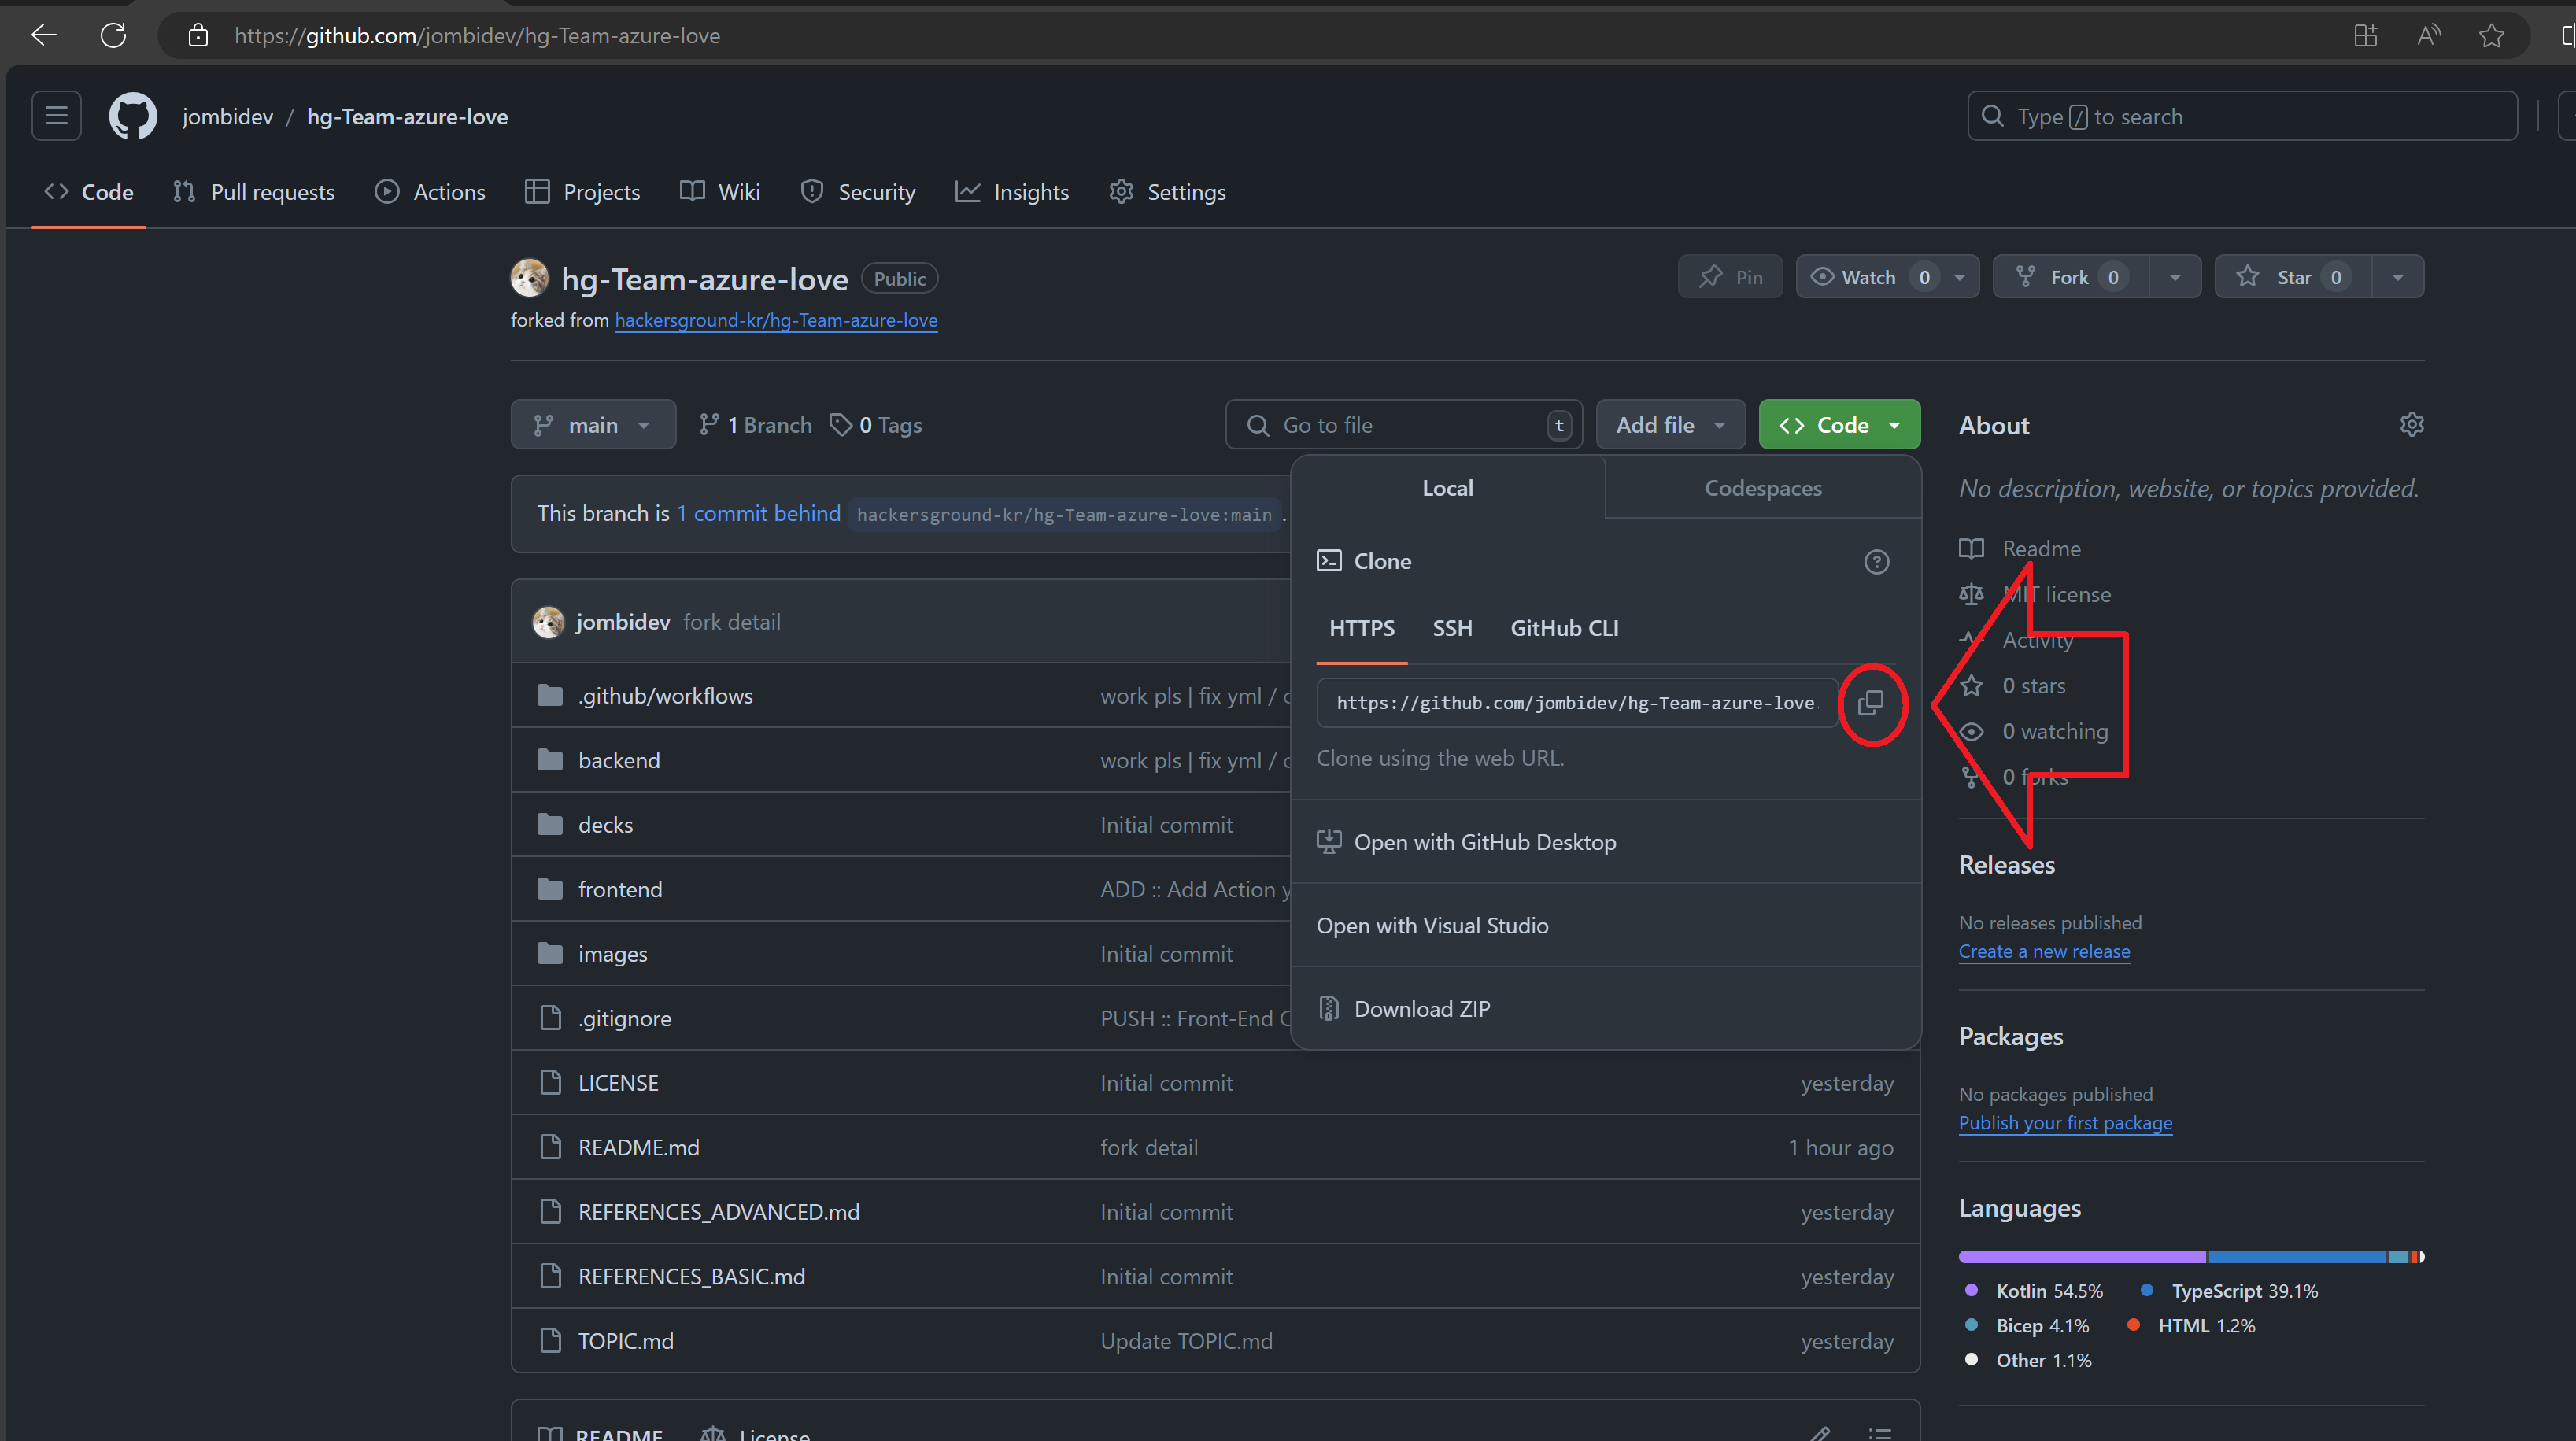Favorite page with browser star icon
The width and height of the screenshot is (2576, 1441).
2491,36
